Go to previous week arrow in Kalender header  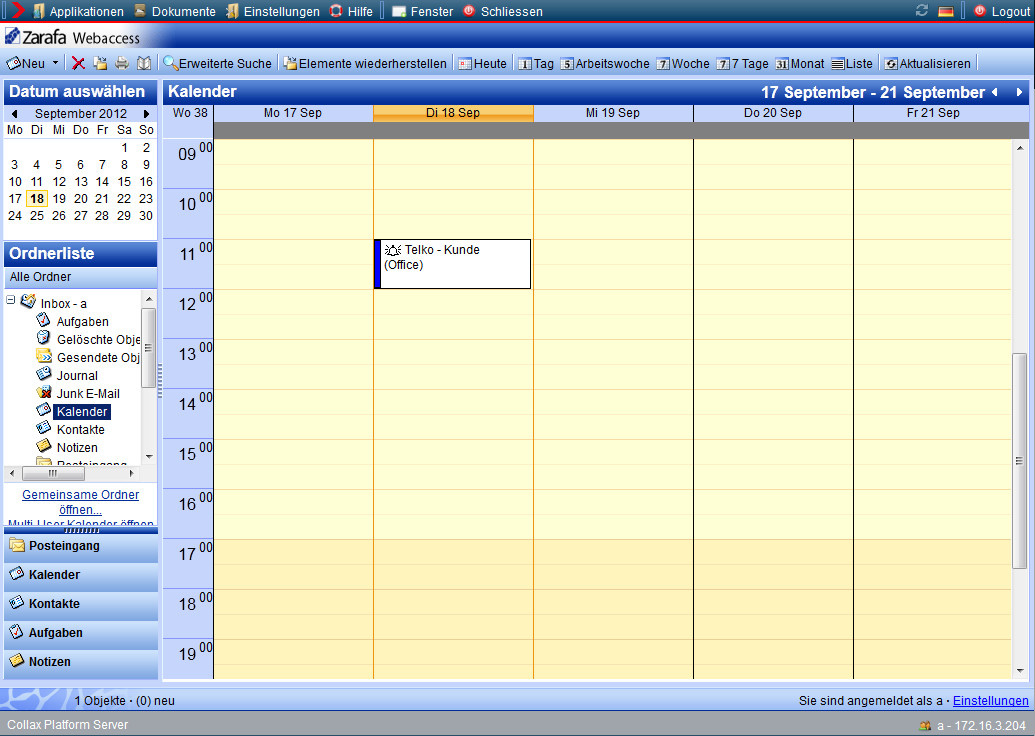tap(995, 92)
